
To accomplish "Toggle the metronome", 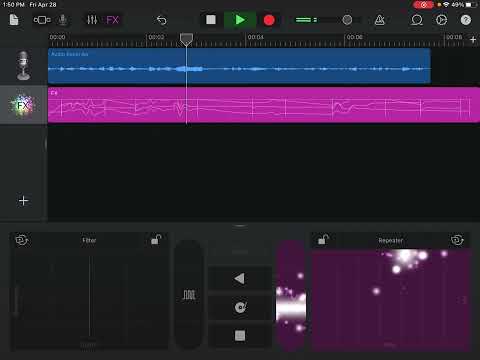I will pos(380,20).
